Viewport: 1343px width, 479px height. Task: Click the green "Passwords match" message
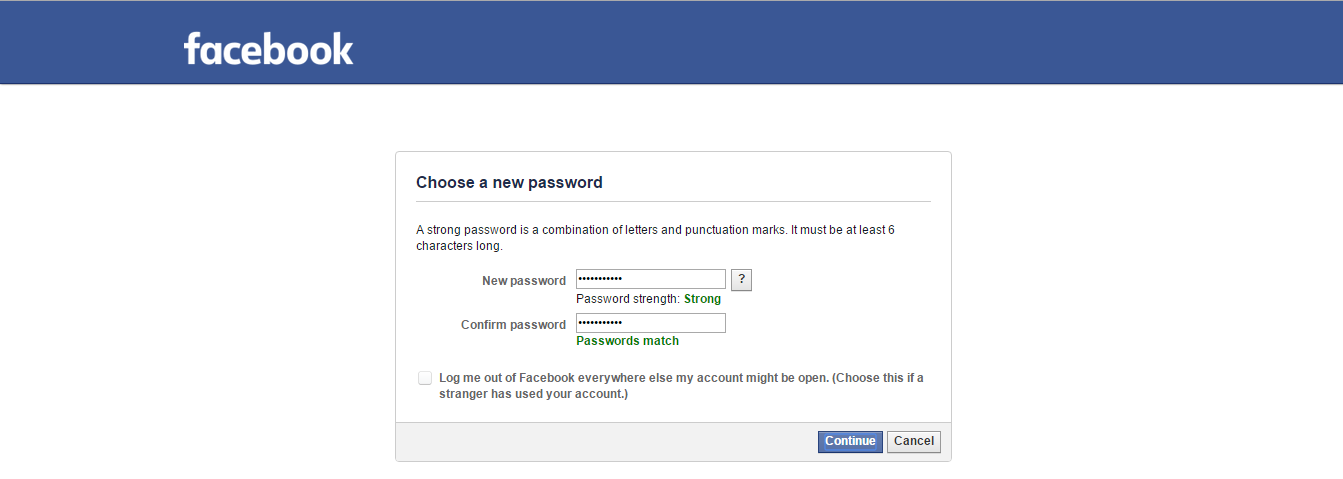(x=628, y=341)
